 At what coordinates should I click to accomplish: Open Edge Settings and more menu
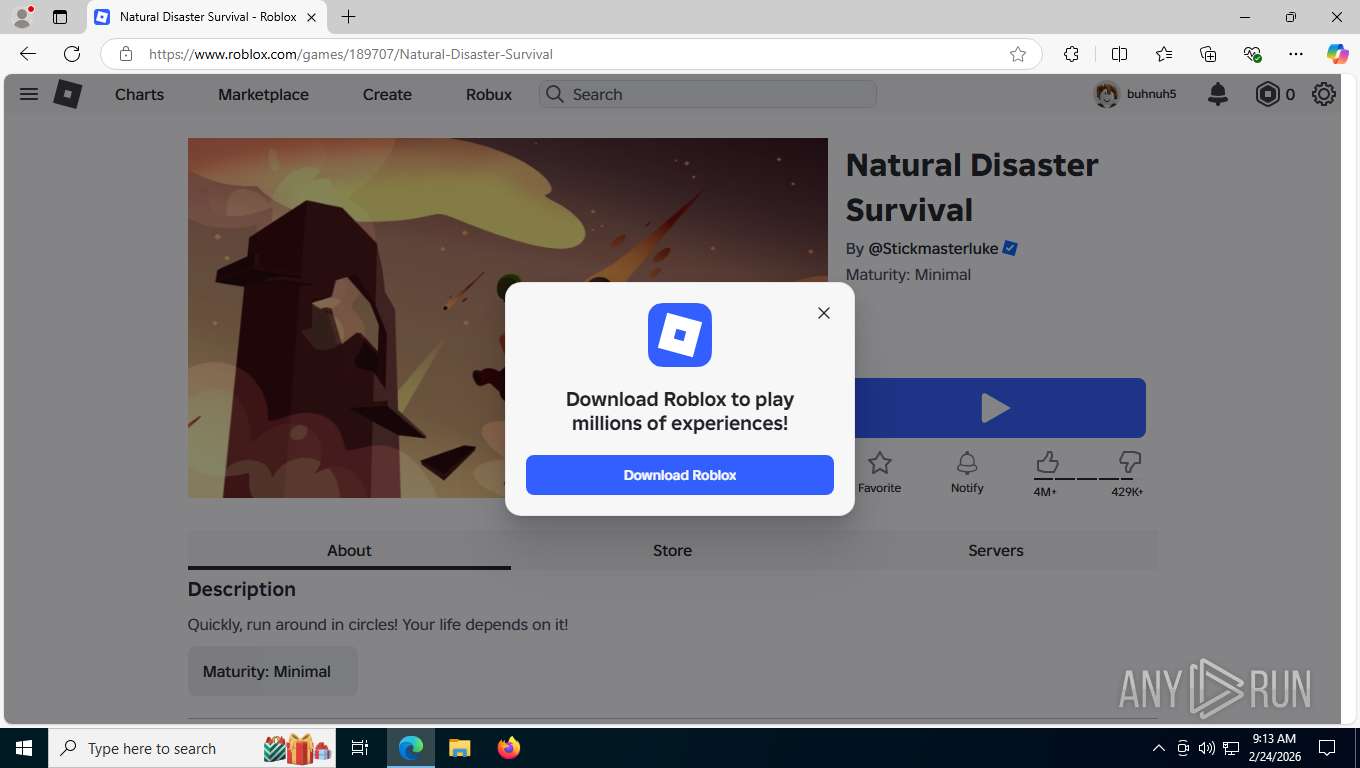pos(1296,54)
